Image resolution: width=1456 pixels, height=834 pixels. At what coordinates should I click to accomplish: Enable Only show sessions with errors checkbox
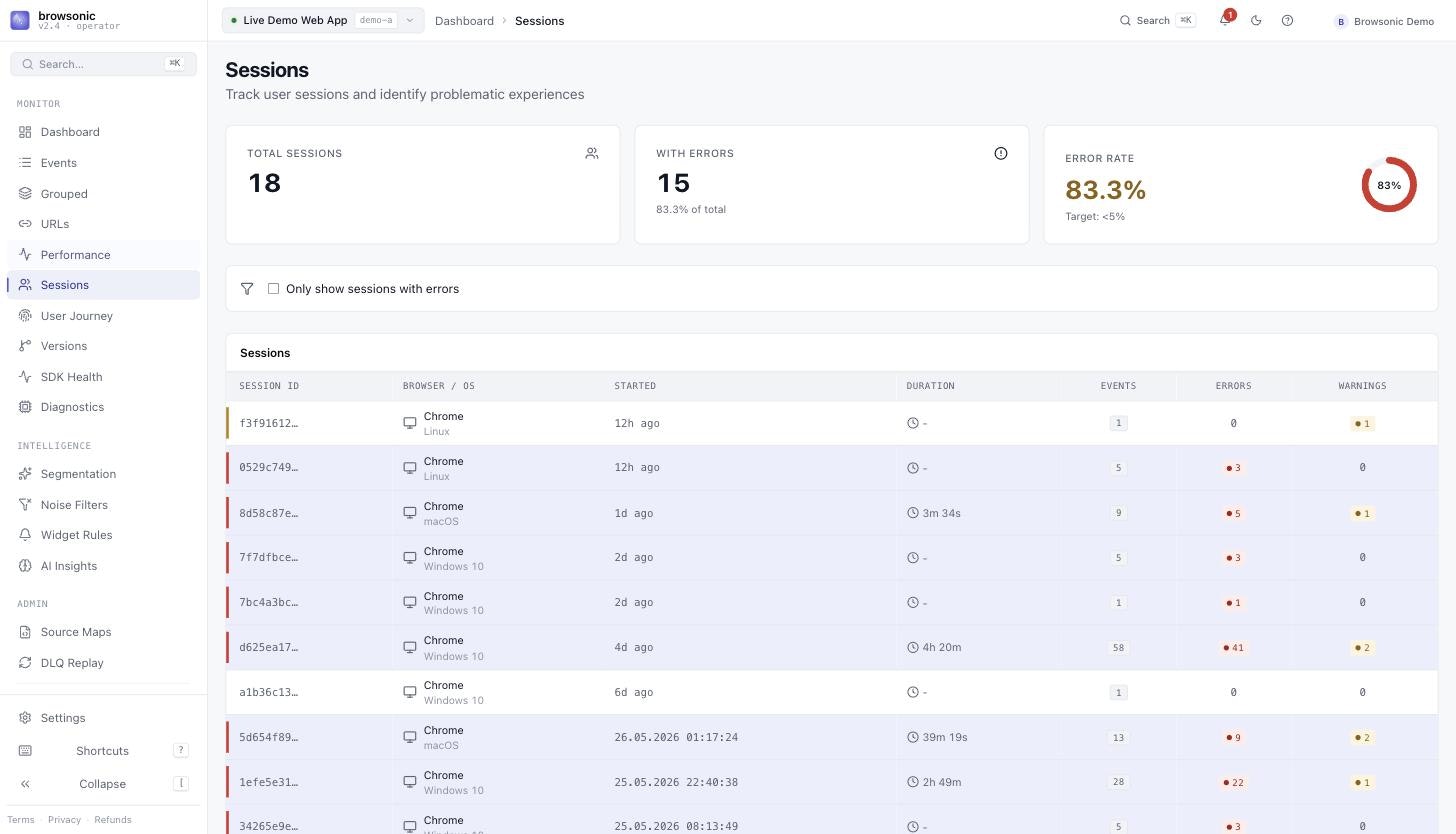pos(273,289)
